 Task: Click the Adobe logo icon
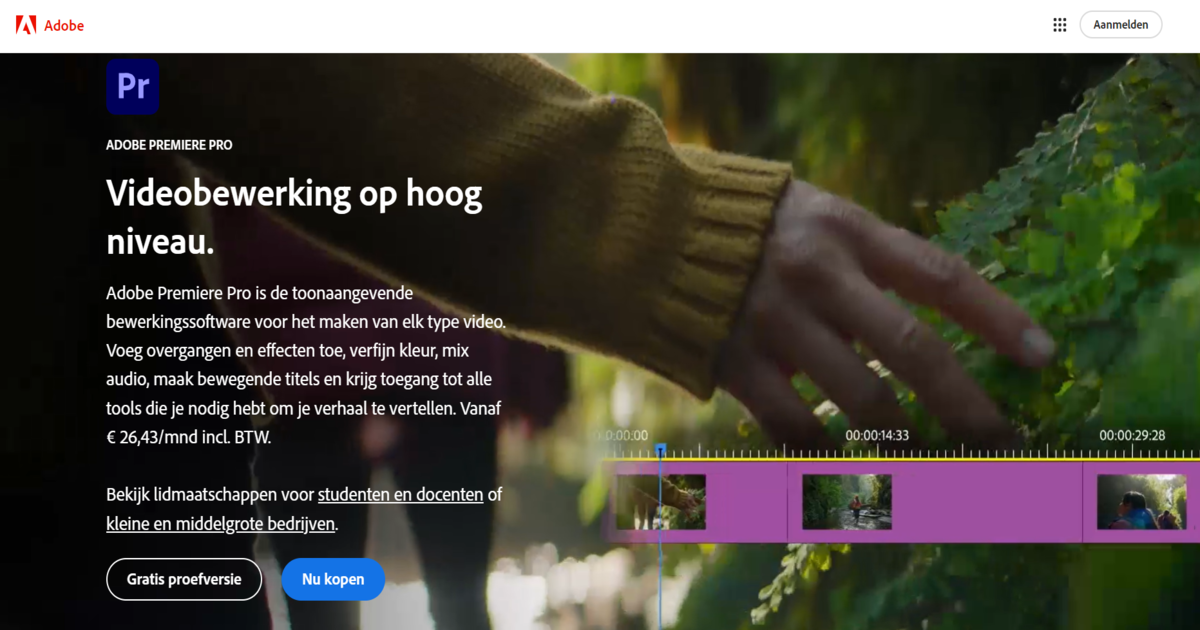tap(26, 25)
